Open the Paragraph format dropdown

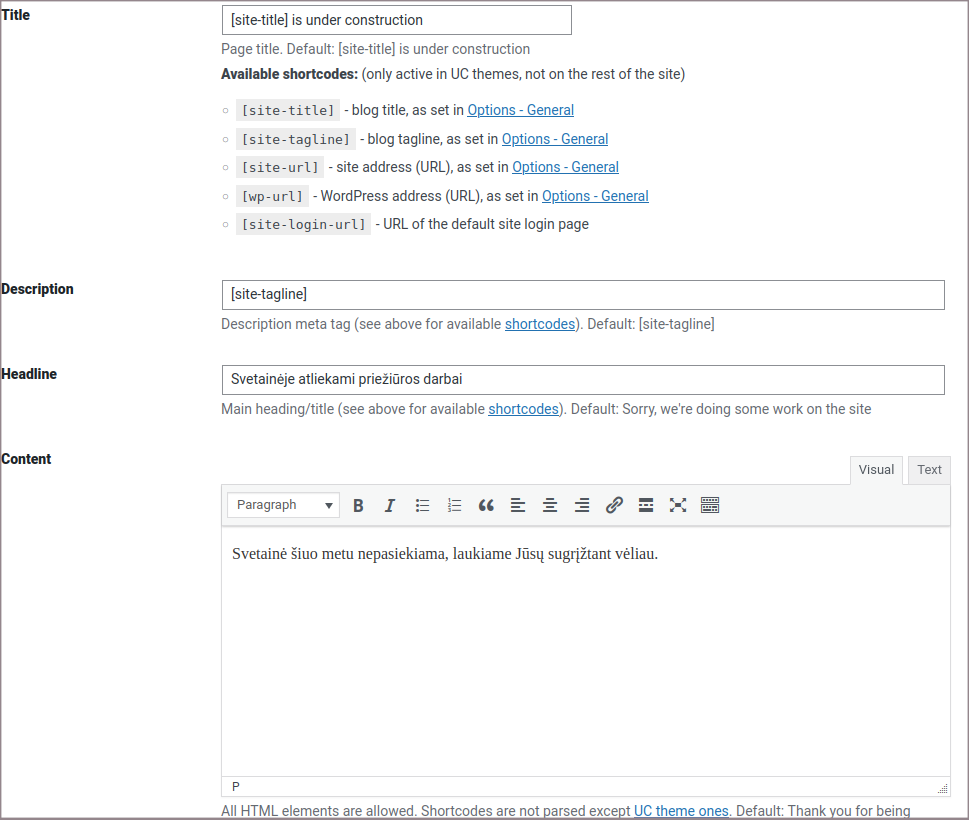pos(284,506)
